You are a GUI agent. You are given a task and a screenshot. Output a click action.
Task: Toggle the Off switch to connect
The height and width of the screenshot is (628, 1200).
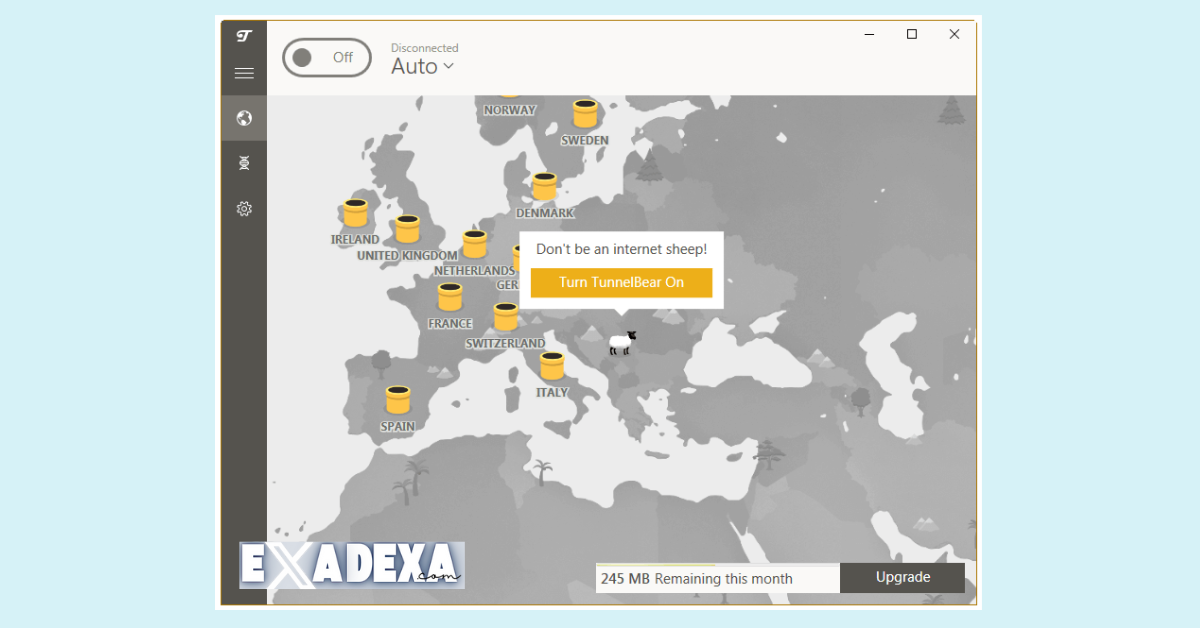click(x=326, y=57)
